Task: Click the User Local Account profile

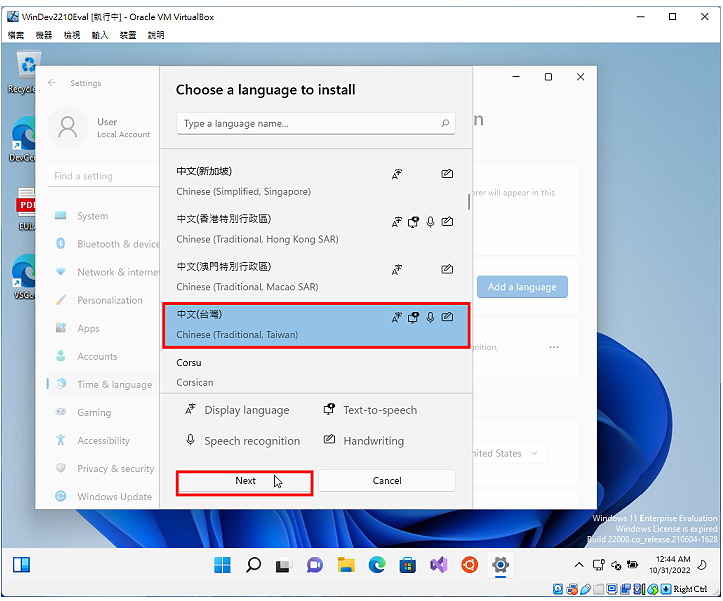Action: pyautogui.click(x=100, y=127)
